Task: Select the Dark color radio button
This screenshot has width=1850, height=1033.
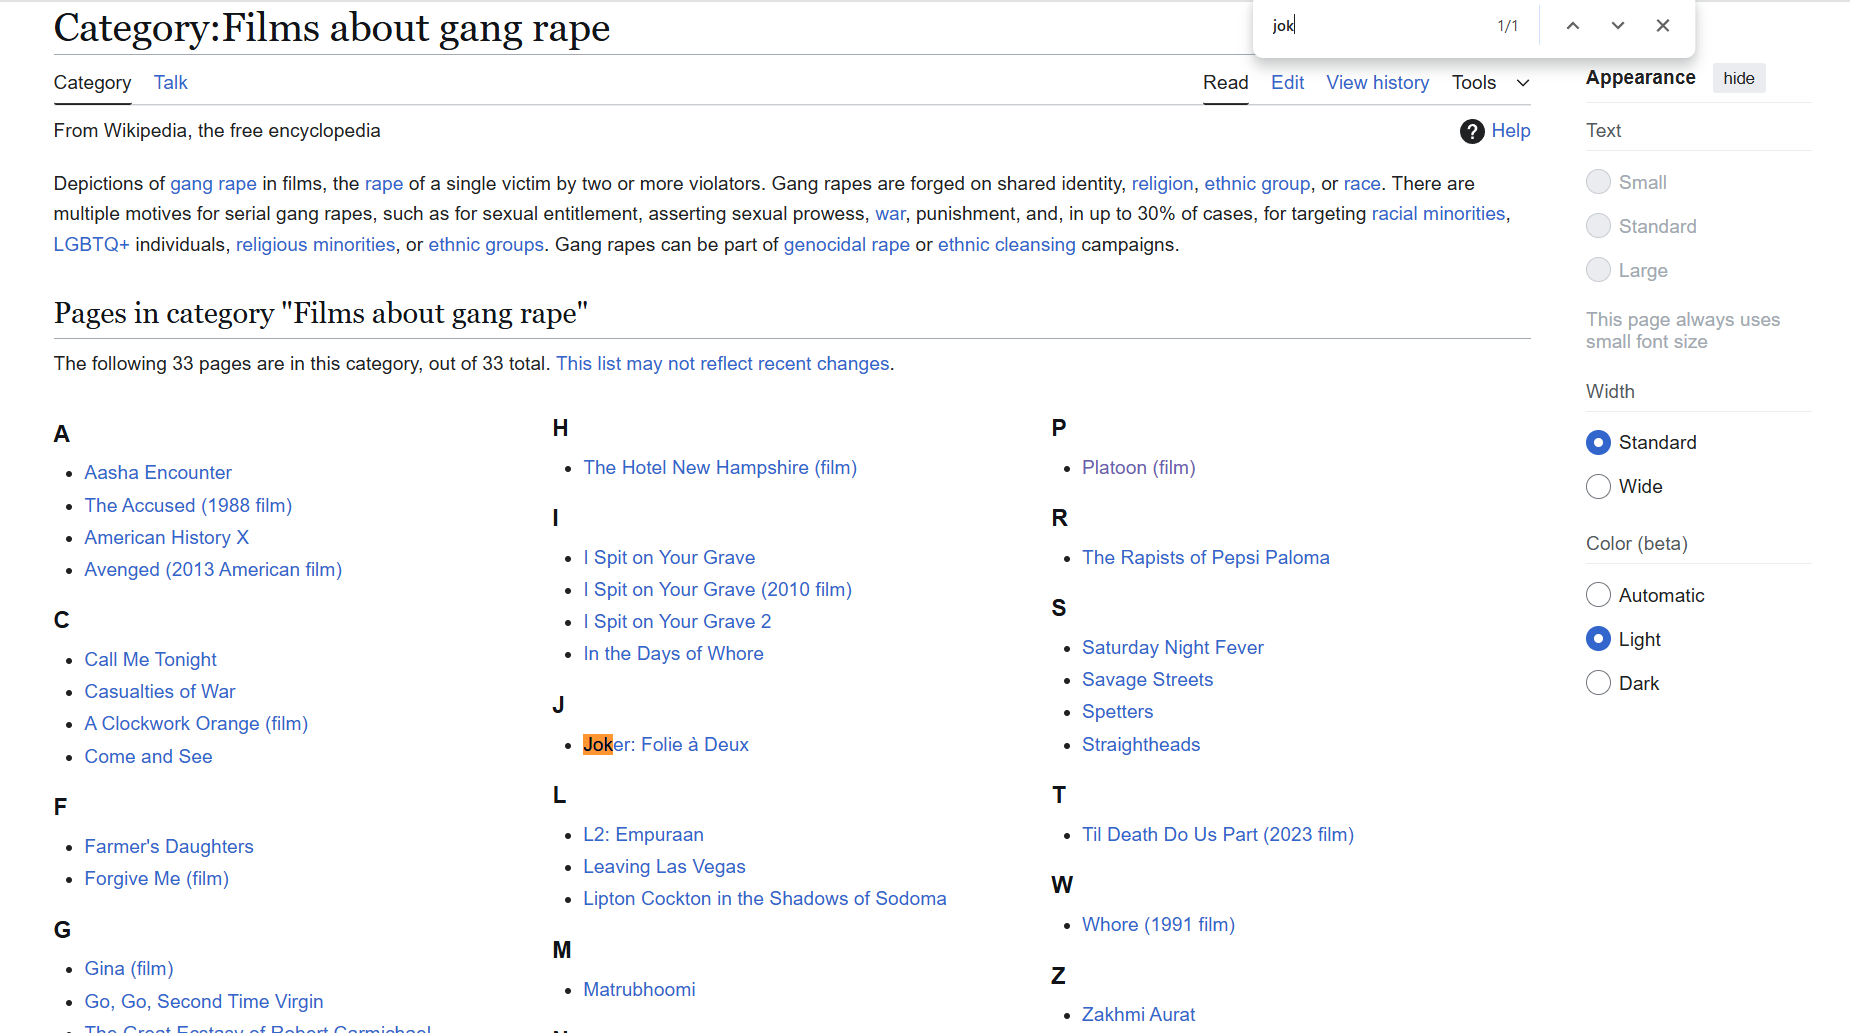Action: point(1598,683)
